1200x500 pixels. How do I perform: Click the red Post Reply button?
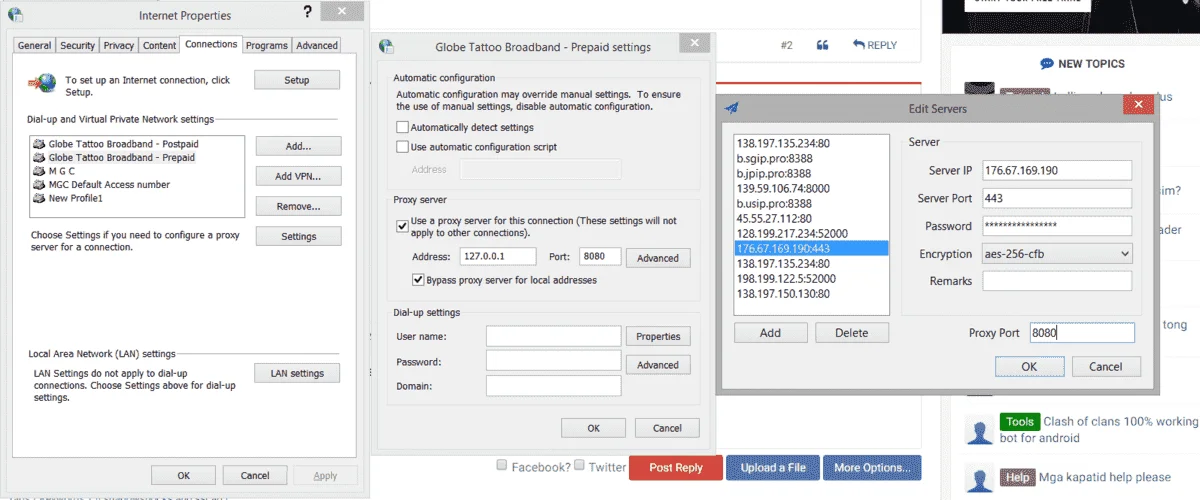point(675,468)
